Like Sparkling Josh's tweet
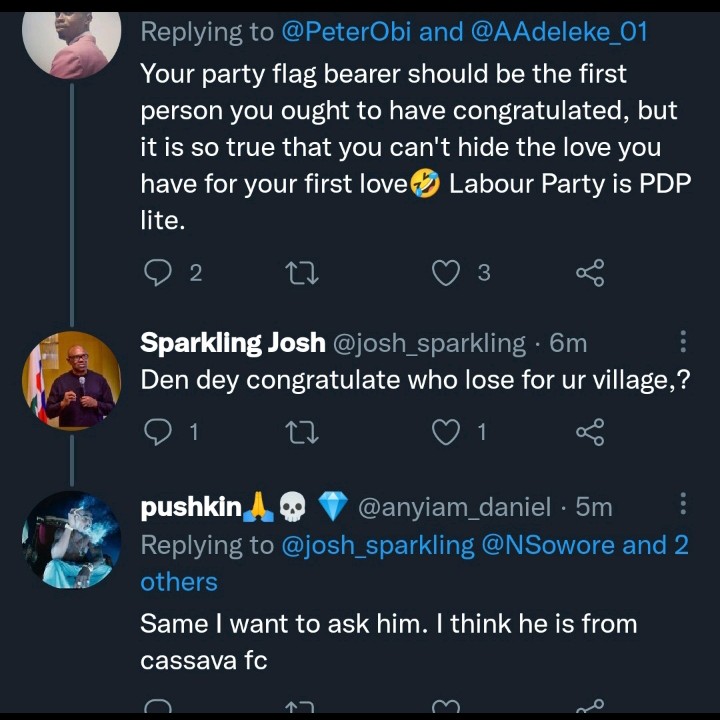This screenshot has height=720, width=720. 445,431
